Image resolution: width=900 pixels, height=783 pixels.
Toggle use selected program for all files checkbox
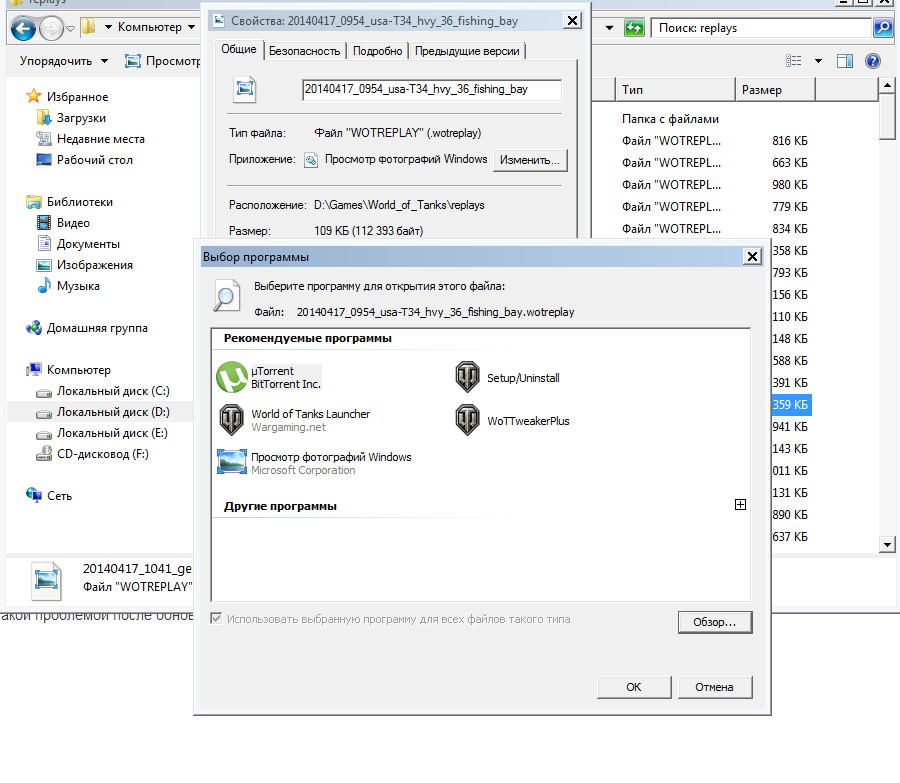[x=216, y=619]
